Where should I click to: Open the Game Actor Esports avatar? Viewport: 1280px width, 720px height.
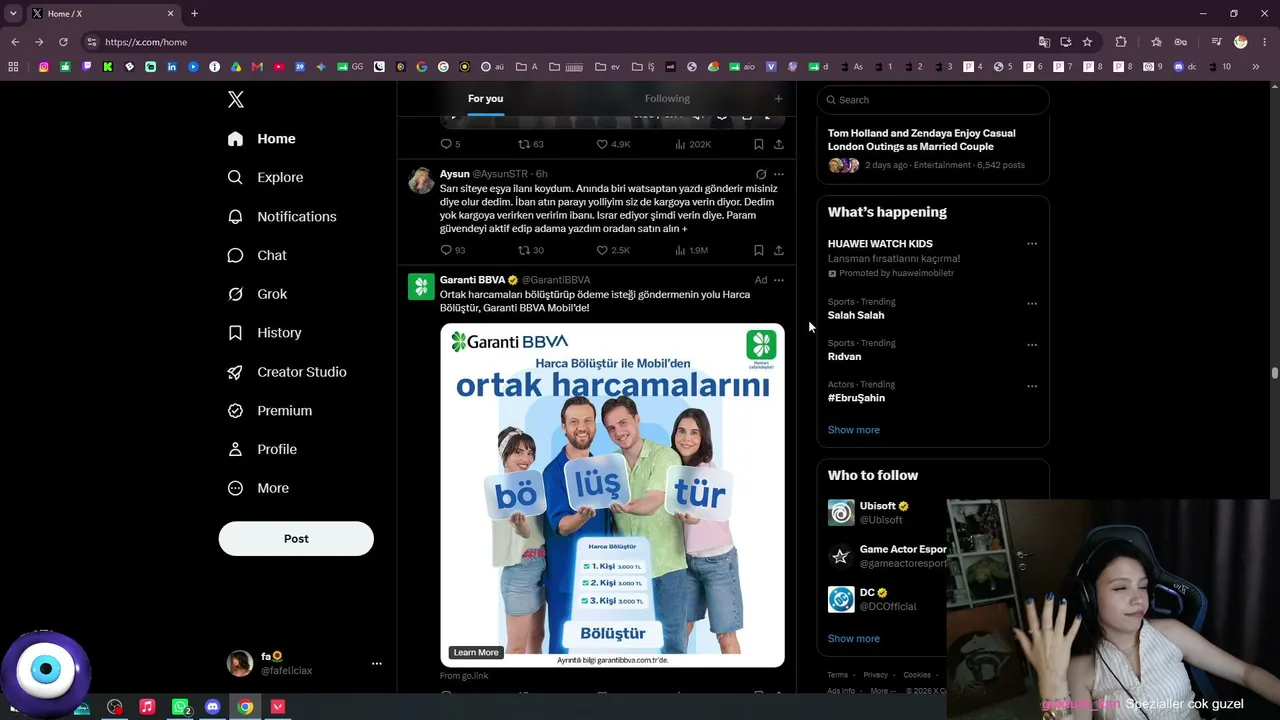coord(841,556)
